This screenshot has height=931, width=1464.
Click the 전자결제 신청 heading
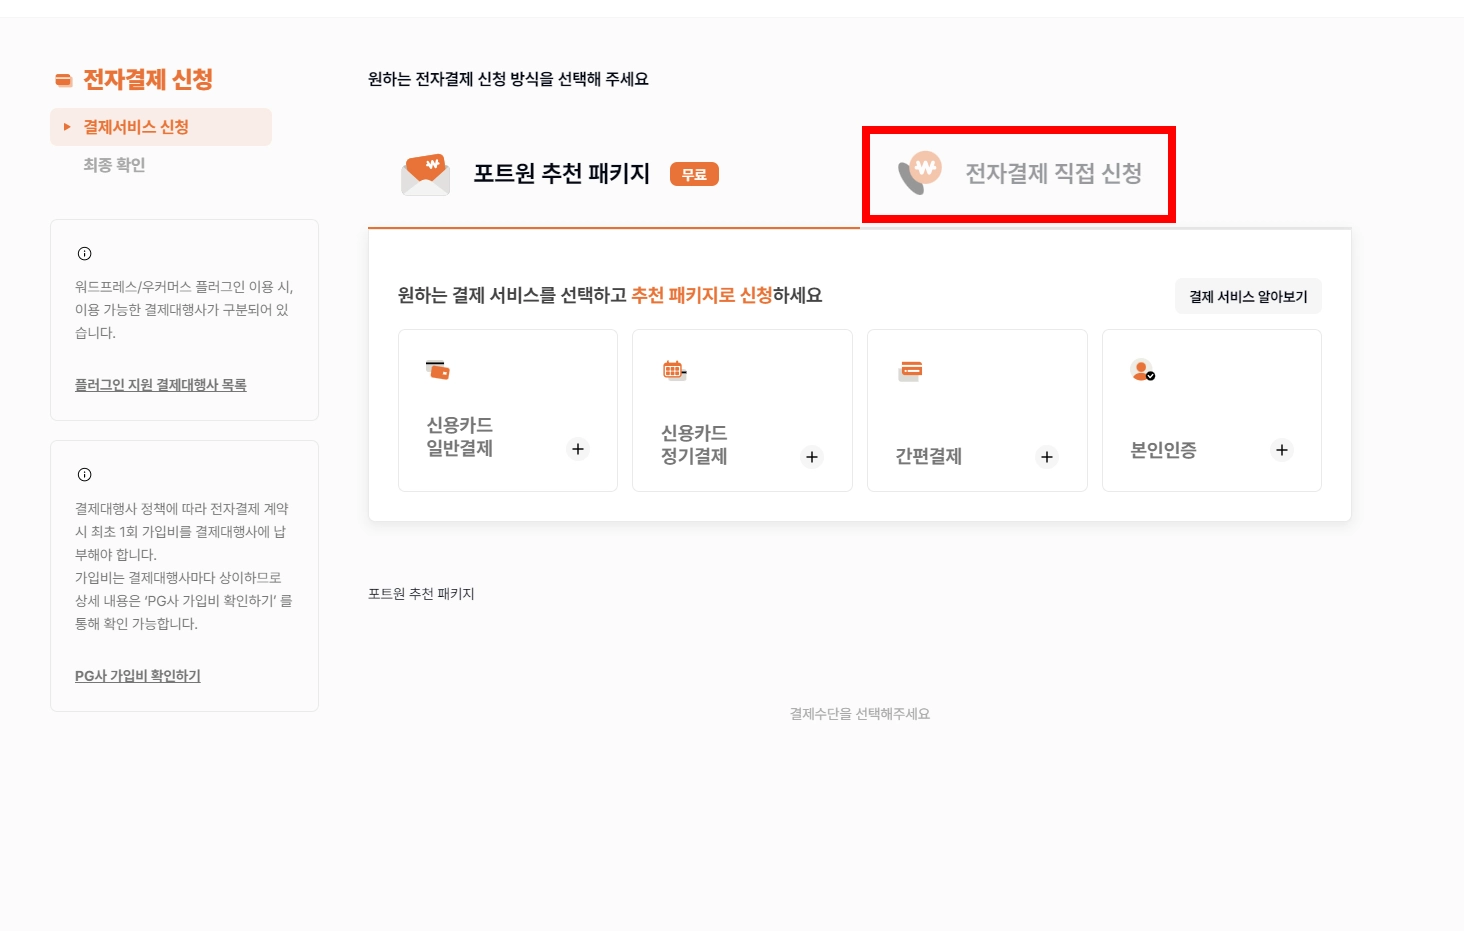pyautogui.click(x=148, y=79)
